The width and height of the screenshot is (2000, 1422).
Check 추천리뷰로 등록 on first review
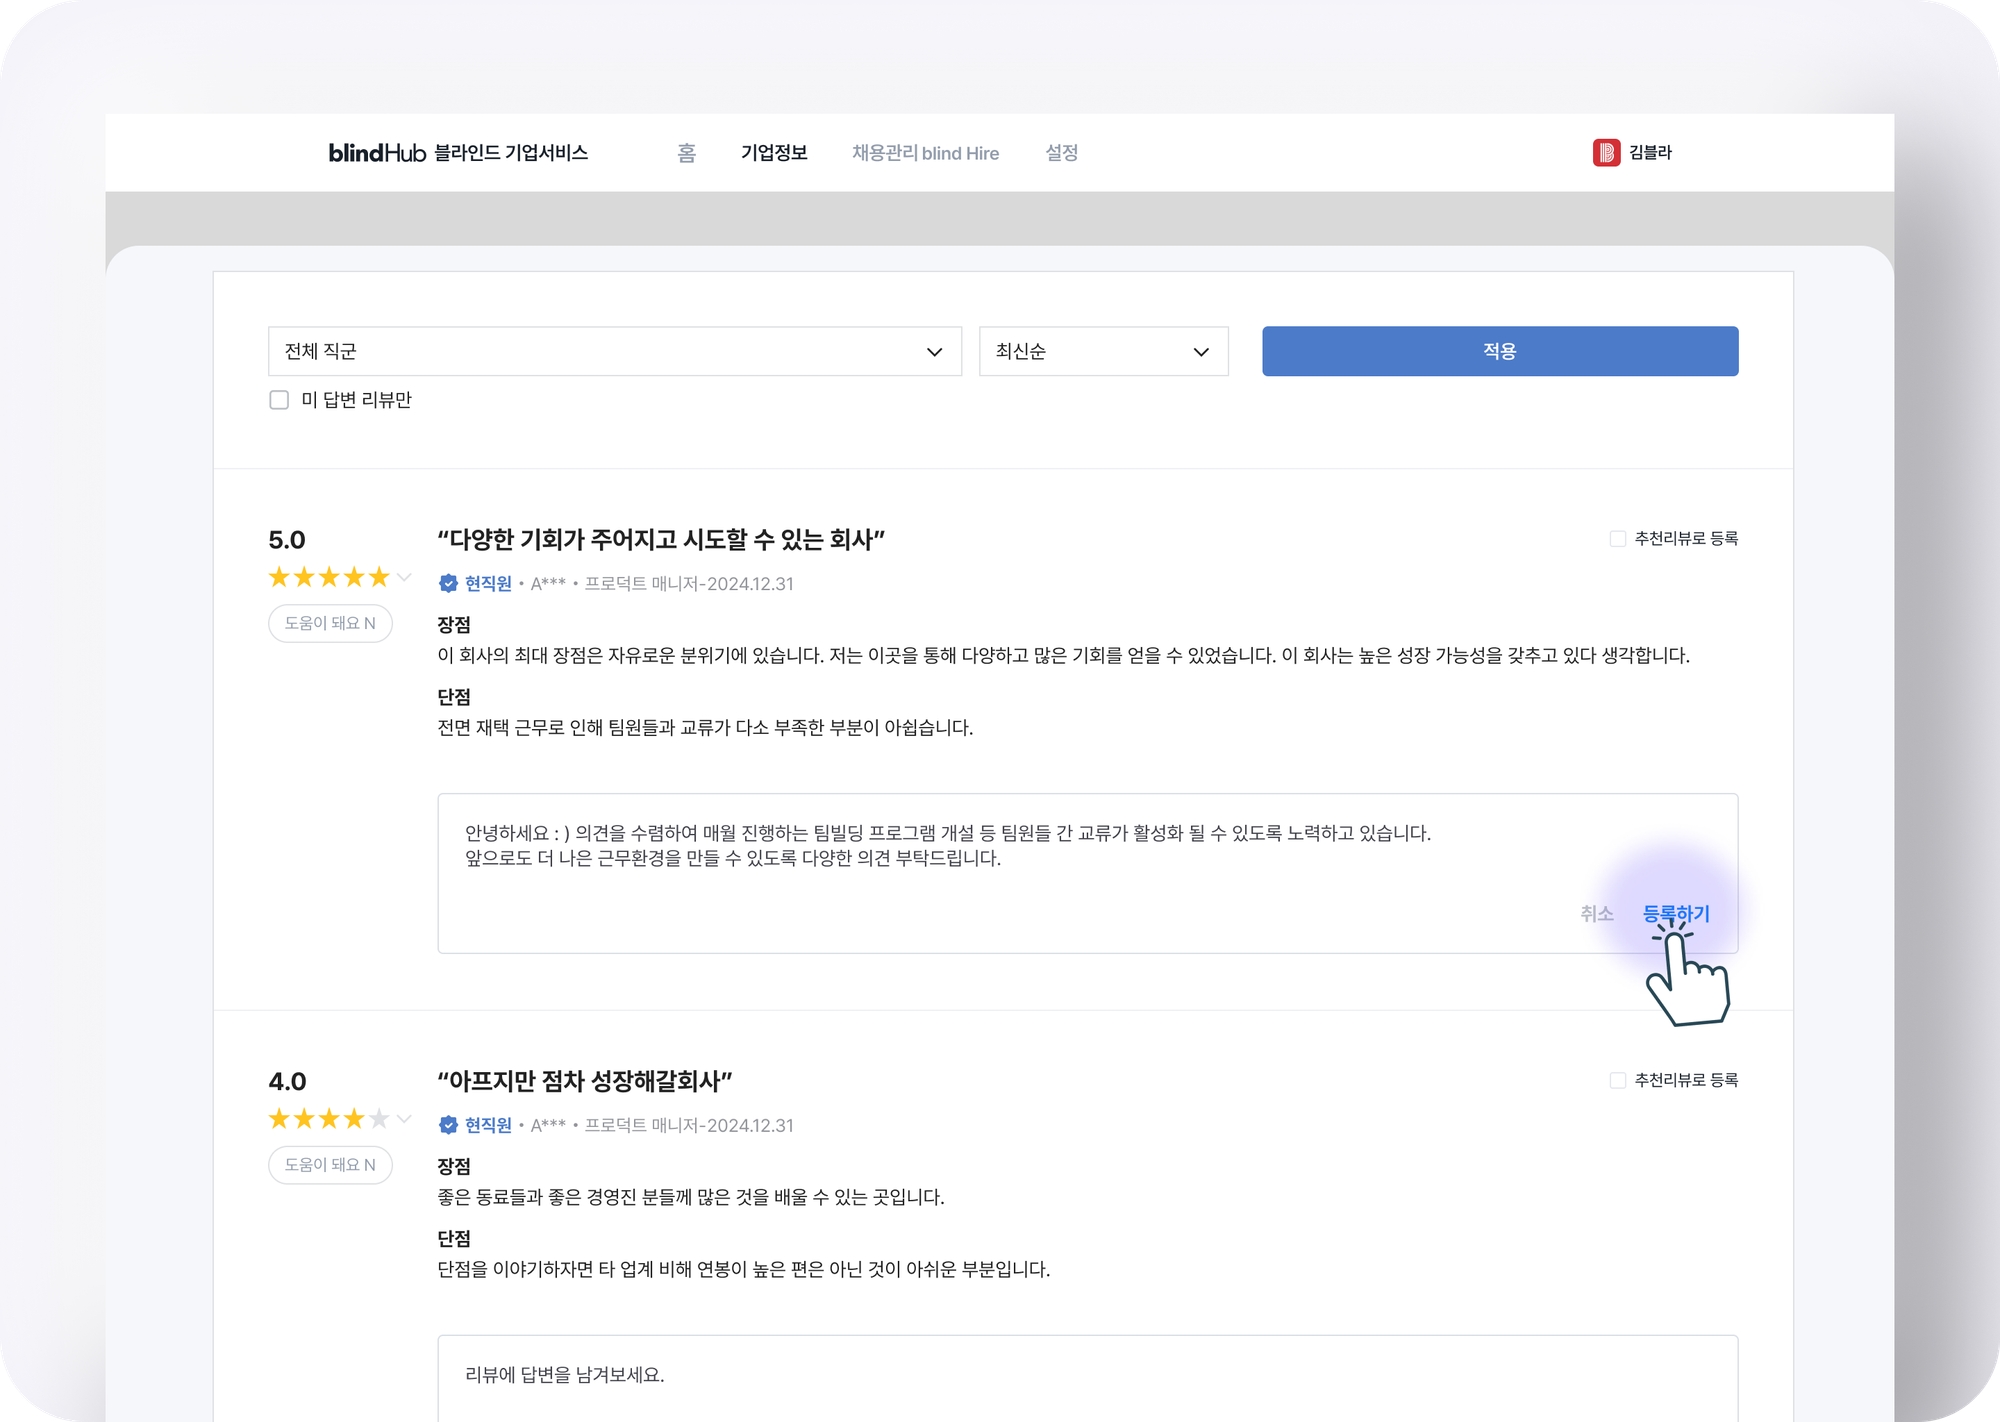[1617, 539]
